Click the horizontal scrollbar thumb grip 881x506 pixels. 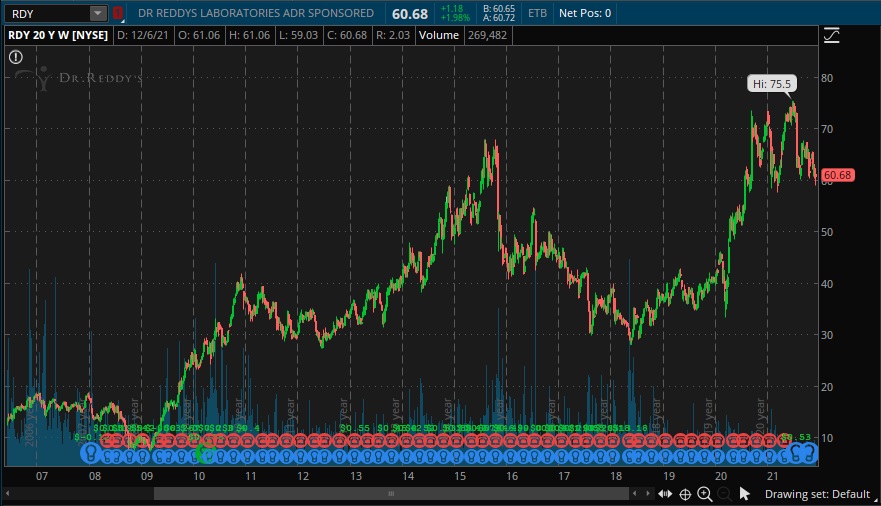(x=391, y=494)
